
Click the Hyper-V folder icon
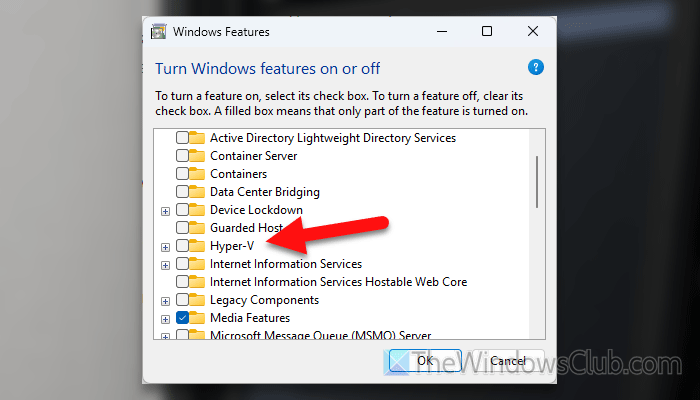point(198,246)
